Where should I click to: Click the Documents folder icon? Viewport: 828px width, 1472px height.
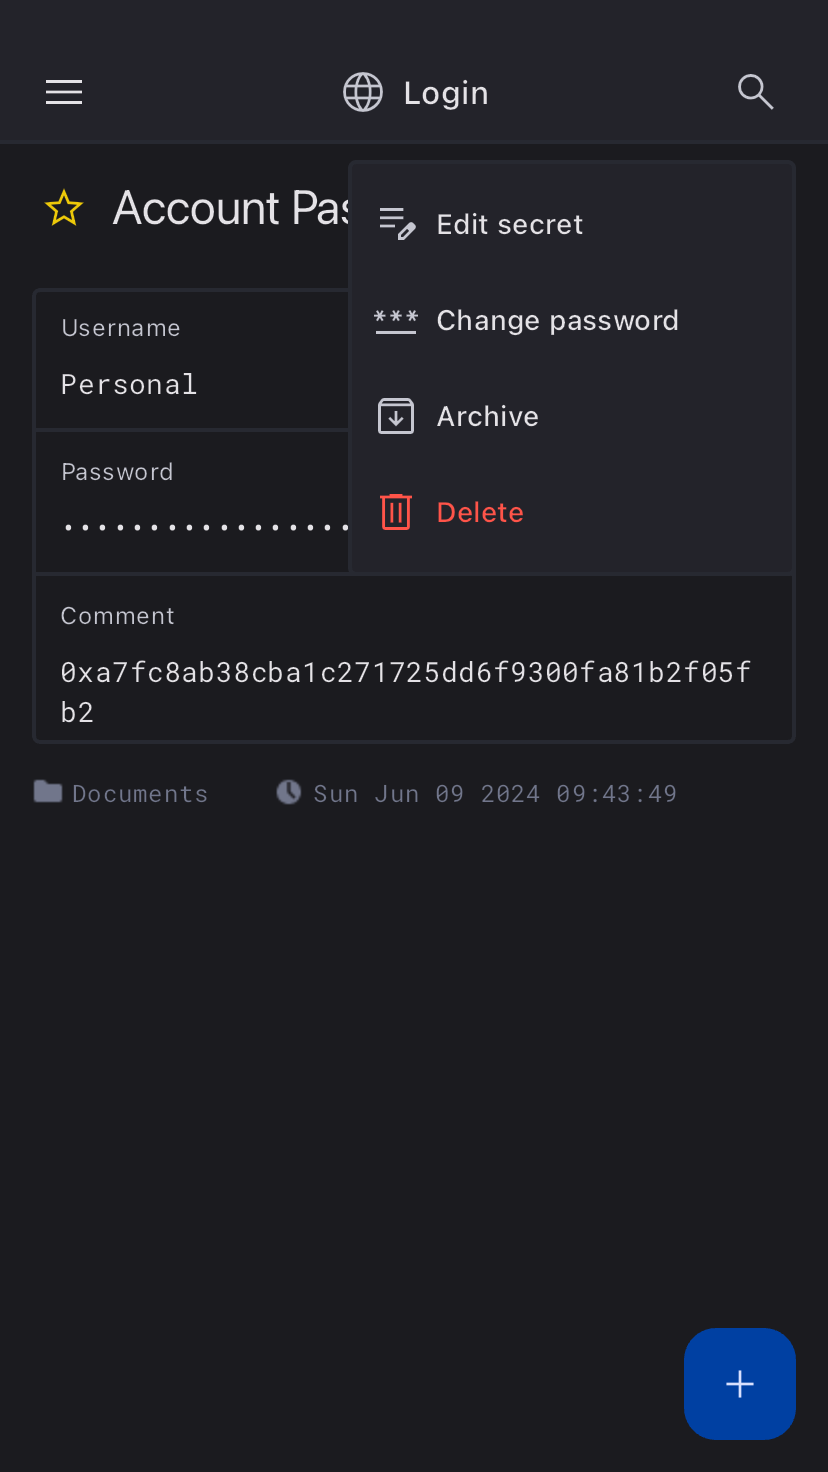click(48, 793)
